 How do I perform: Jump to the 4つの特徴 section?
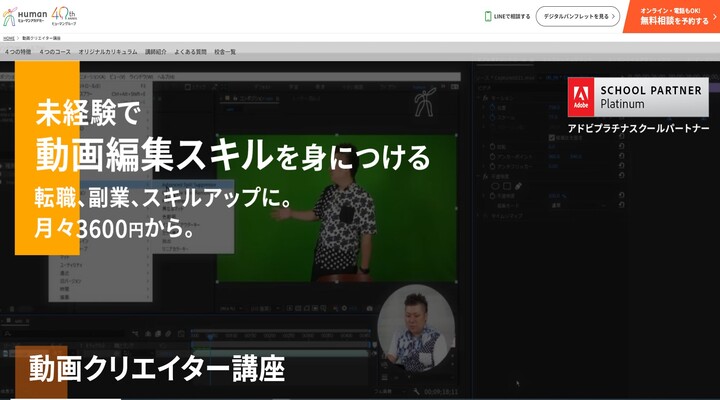18,52
